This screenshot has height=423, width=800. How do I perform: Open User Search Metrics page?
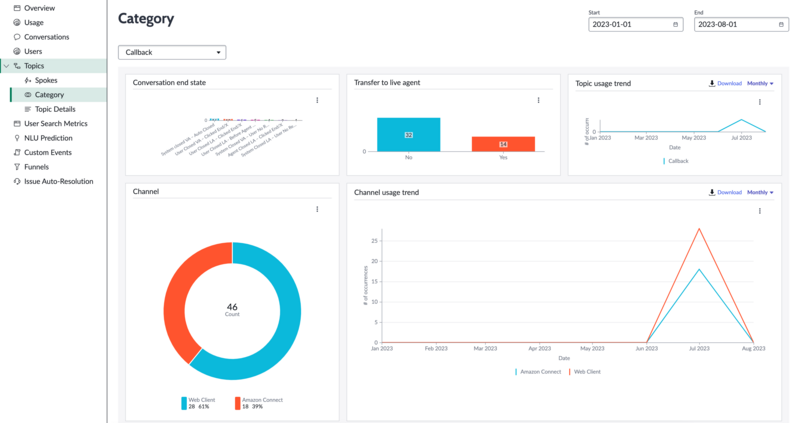56,123
